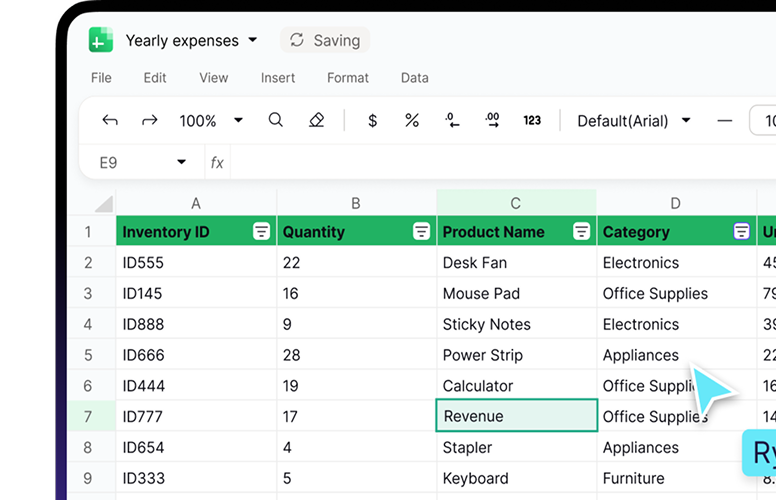776x500 pixels.
Task: Click the increase decimal places icon
Action: click(492, 121)
